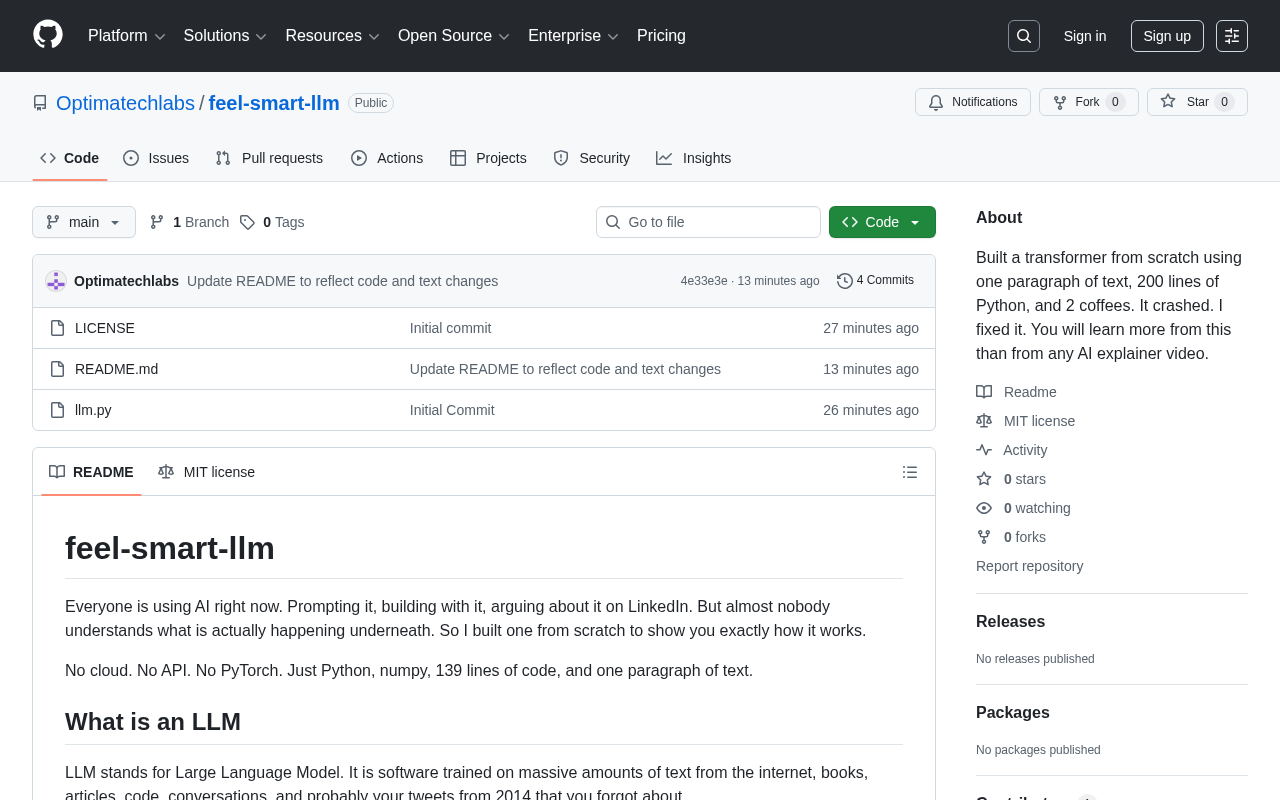Image resolution: width=1280 pixels, height=800 pixels.
Task: Select the Pricing menu item
Action: click(661, 35)
